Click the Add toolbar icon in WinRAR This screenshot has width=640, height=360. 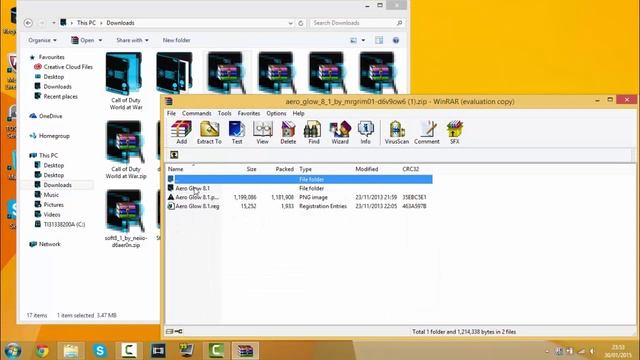point(181,132)
